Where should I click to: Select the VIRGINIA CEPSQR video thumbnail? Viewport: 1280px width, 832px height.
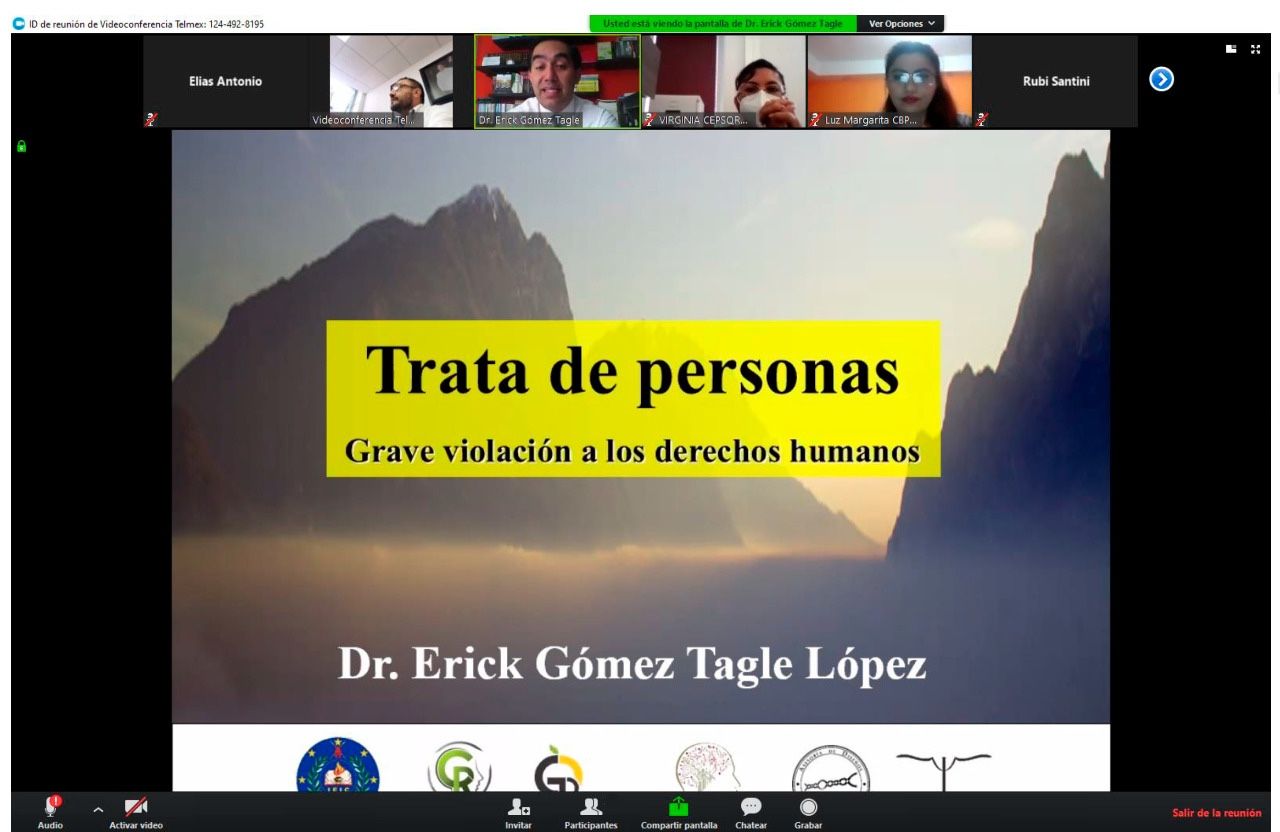723,81
